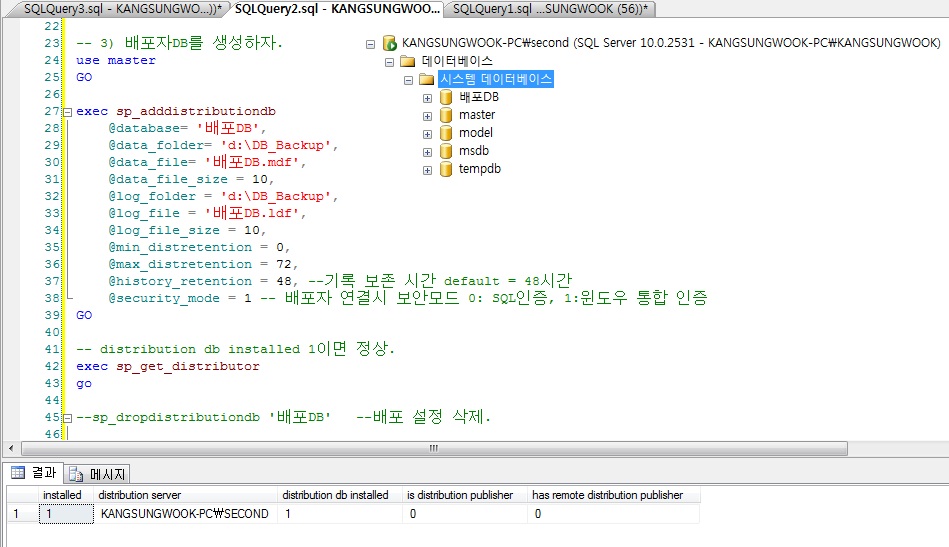Click the tempdb database cylinder icon
This screenshot has width=949, height=547.
(x=446, y=169)
